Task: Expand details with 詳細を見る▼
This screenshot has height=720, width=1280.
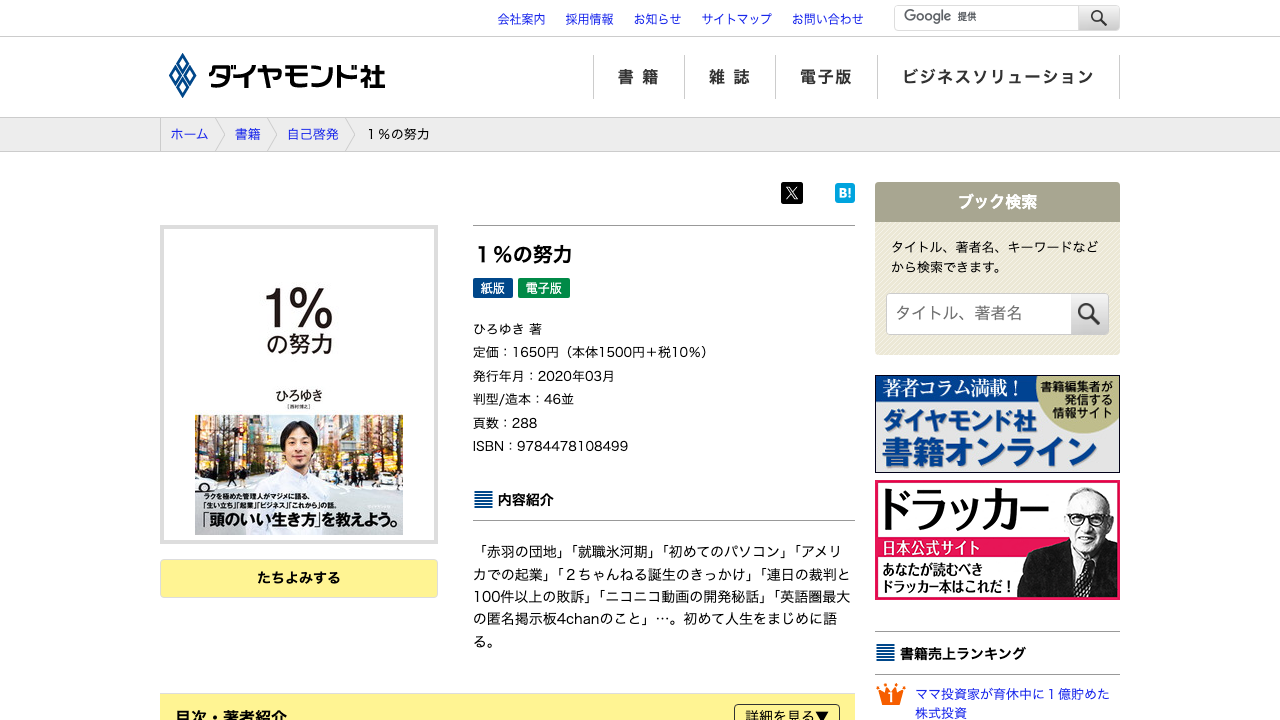Action: pyautogui.click(x=787, y=714)
